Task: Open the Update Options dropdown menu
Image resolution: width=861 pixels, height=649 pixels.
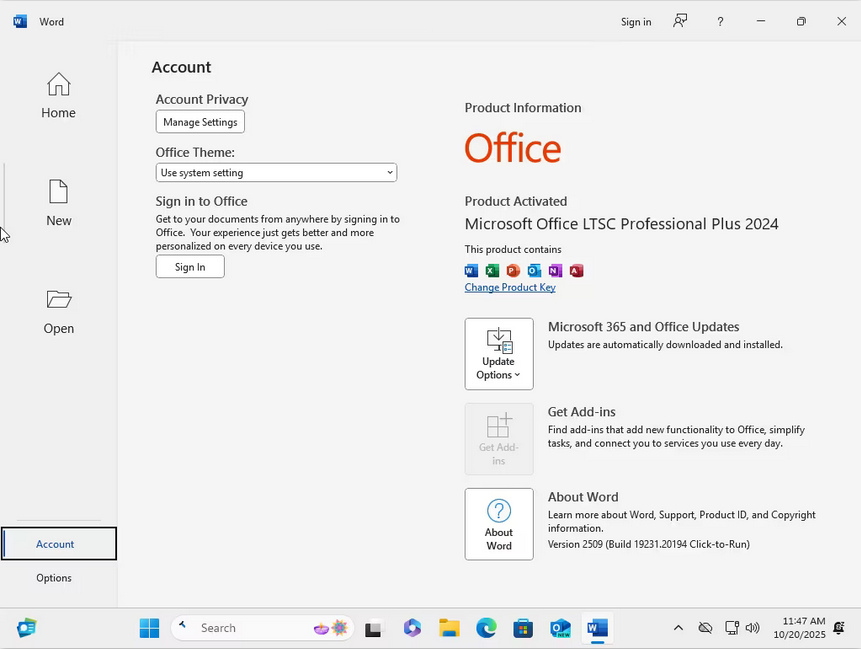Action: (x=499, y=354)
